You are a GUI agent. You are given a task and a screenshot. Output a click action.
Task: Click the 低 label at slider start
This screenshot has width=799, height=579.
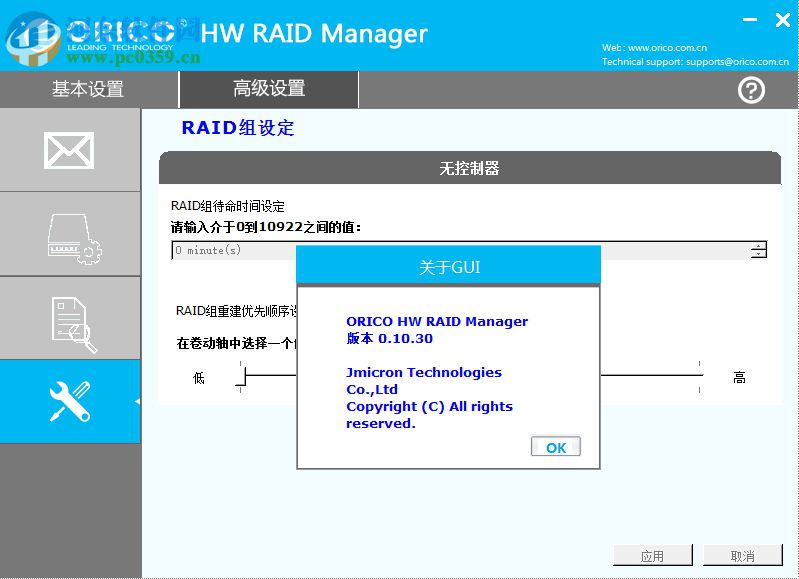[x=199, y=378]
